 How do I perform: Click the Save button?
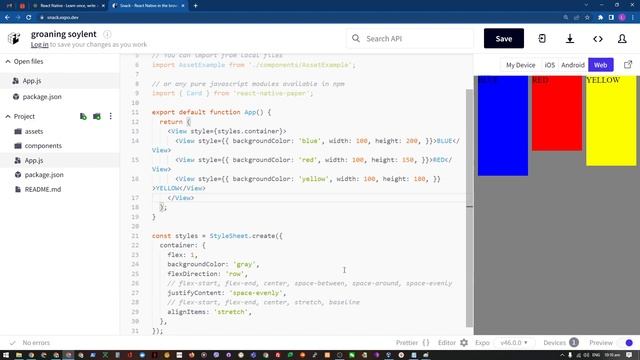tap(504, 38)
